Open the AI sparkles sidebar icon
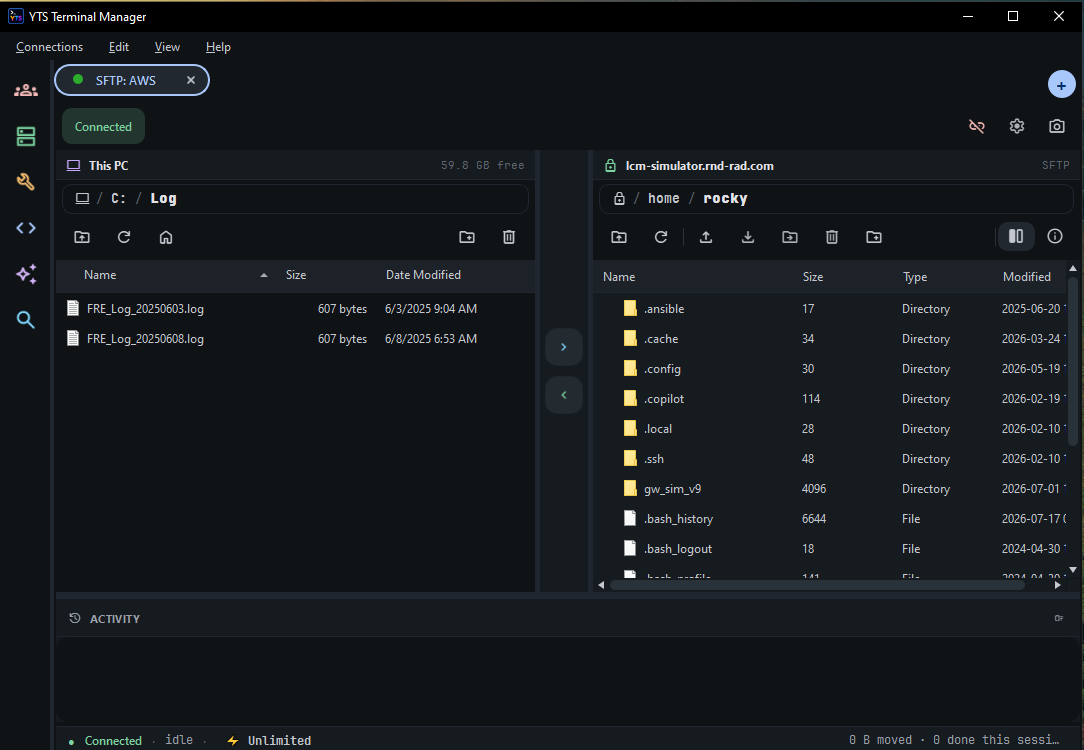Screen dimensions: 1084x750 26,274
